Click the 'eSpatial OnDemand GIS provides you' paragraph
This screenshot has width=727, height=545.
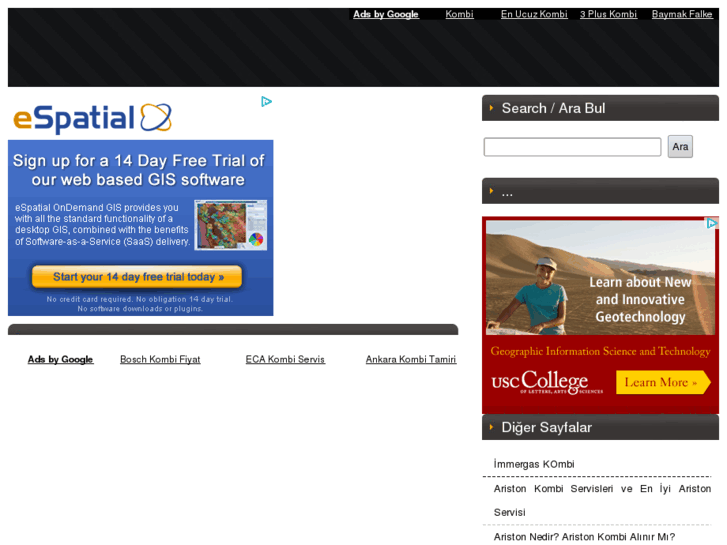[x=102, y=224]
